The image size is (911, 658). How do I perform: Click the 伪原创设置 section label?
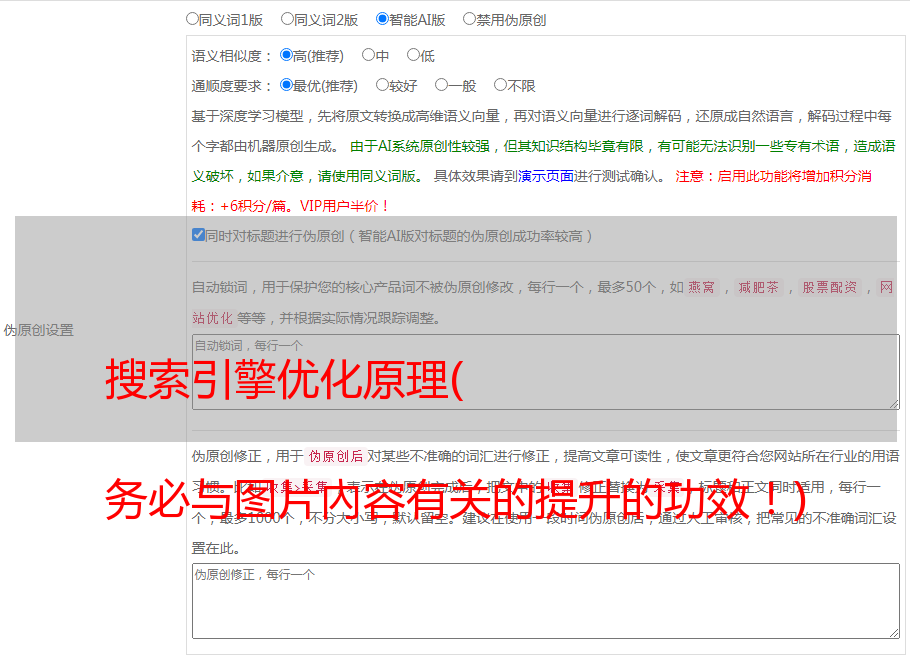(x=38, y=330)
